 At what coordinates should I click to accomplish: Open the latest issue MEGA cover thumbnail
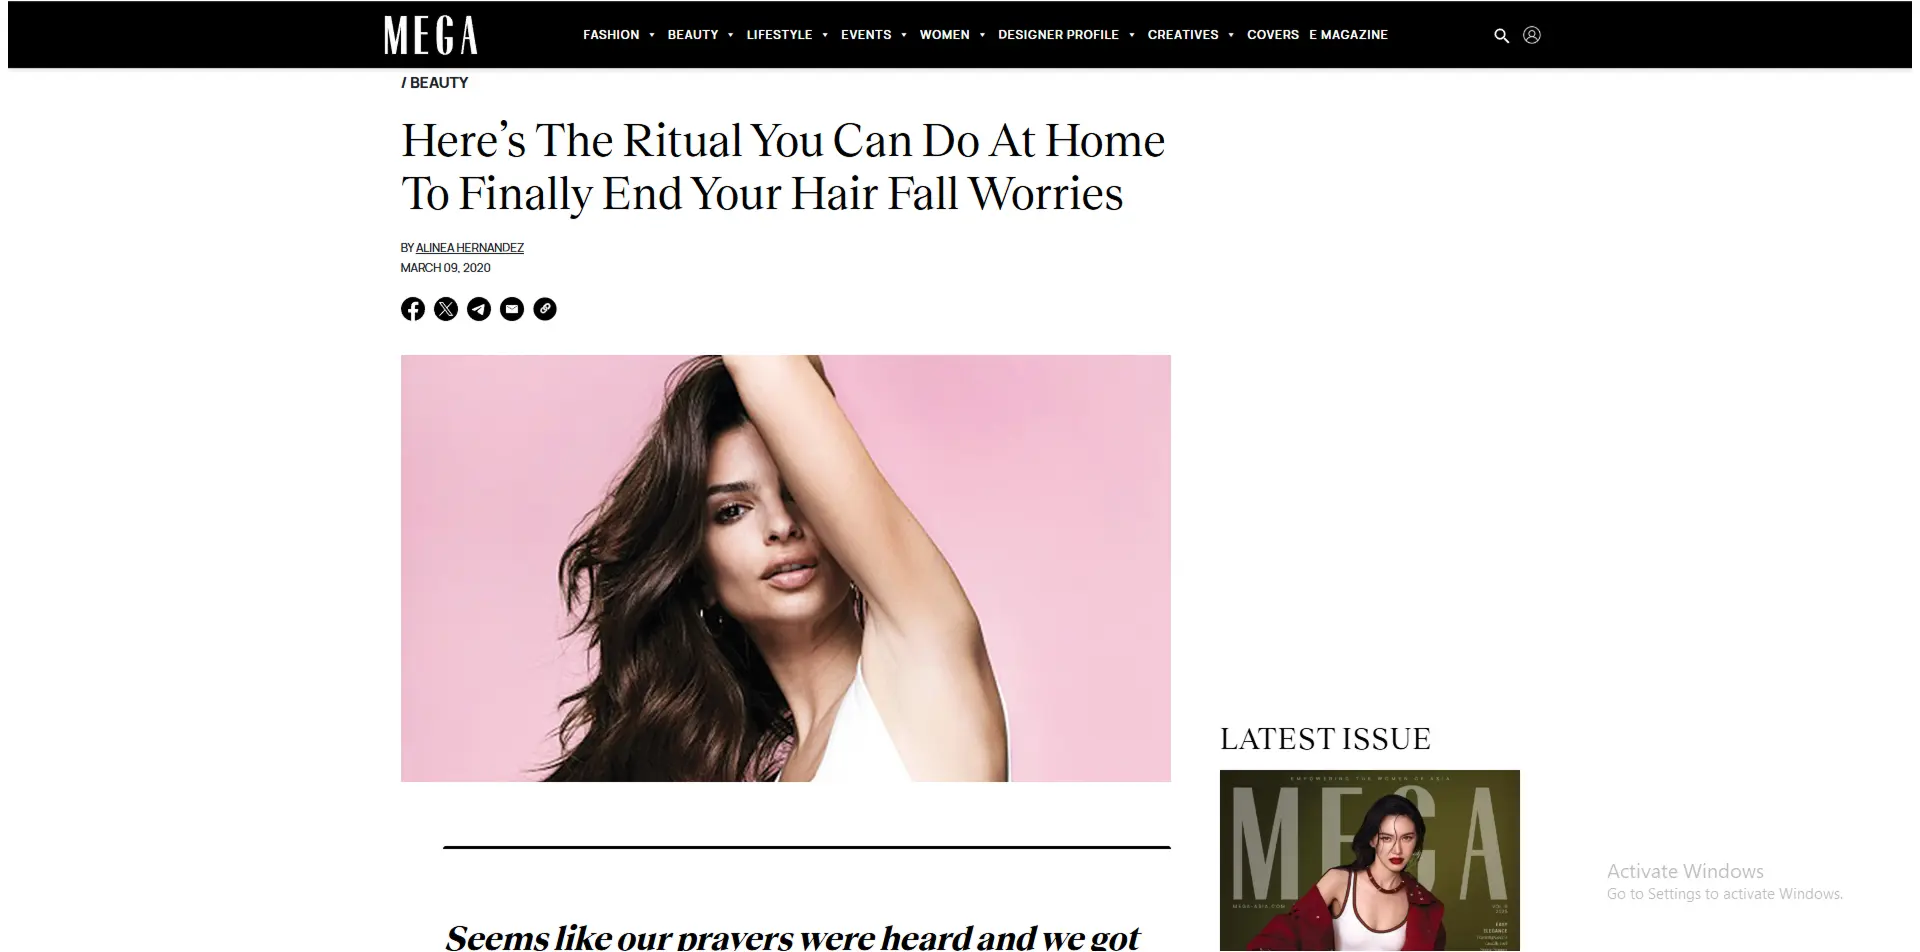point(1370,860)
